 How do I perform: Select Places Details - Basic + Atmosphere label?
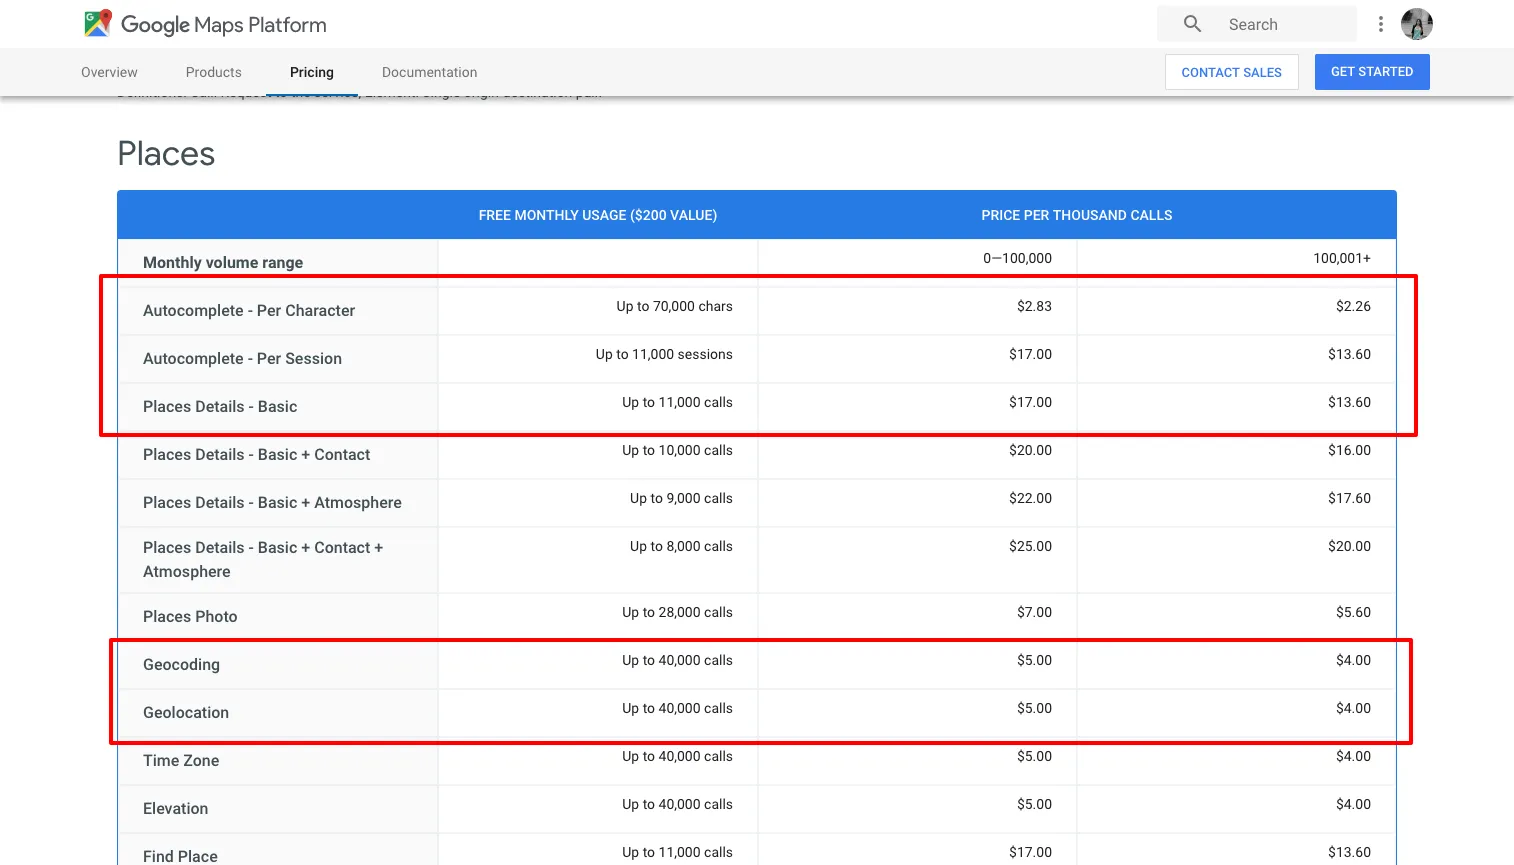point(273,502)
